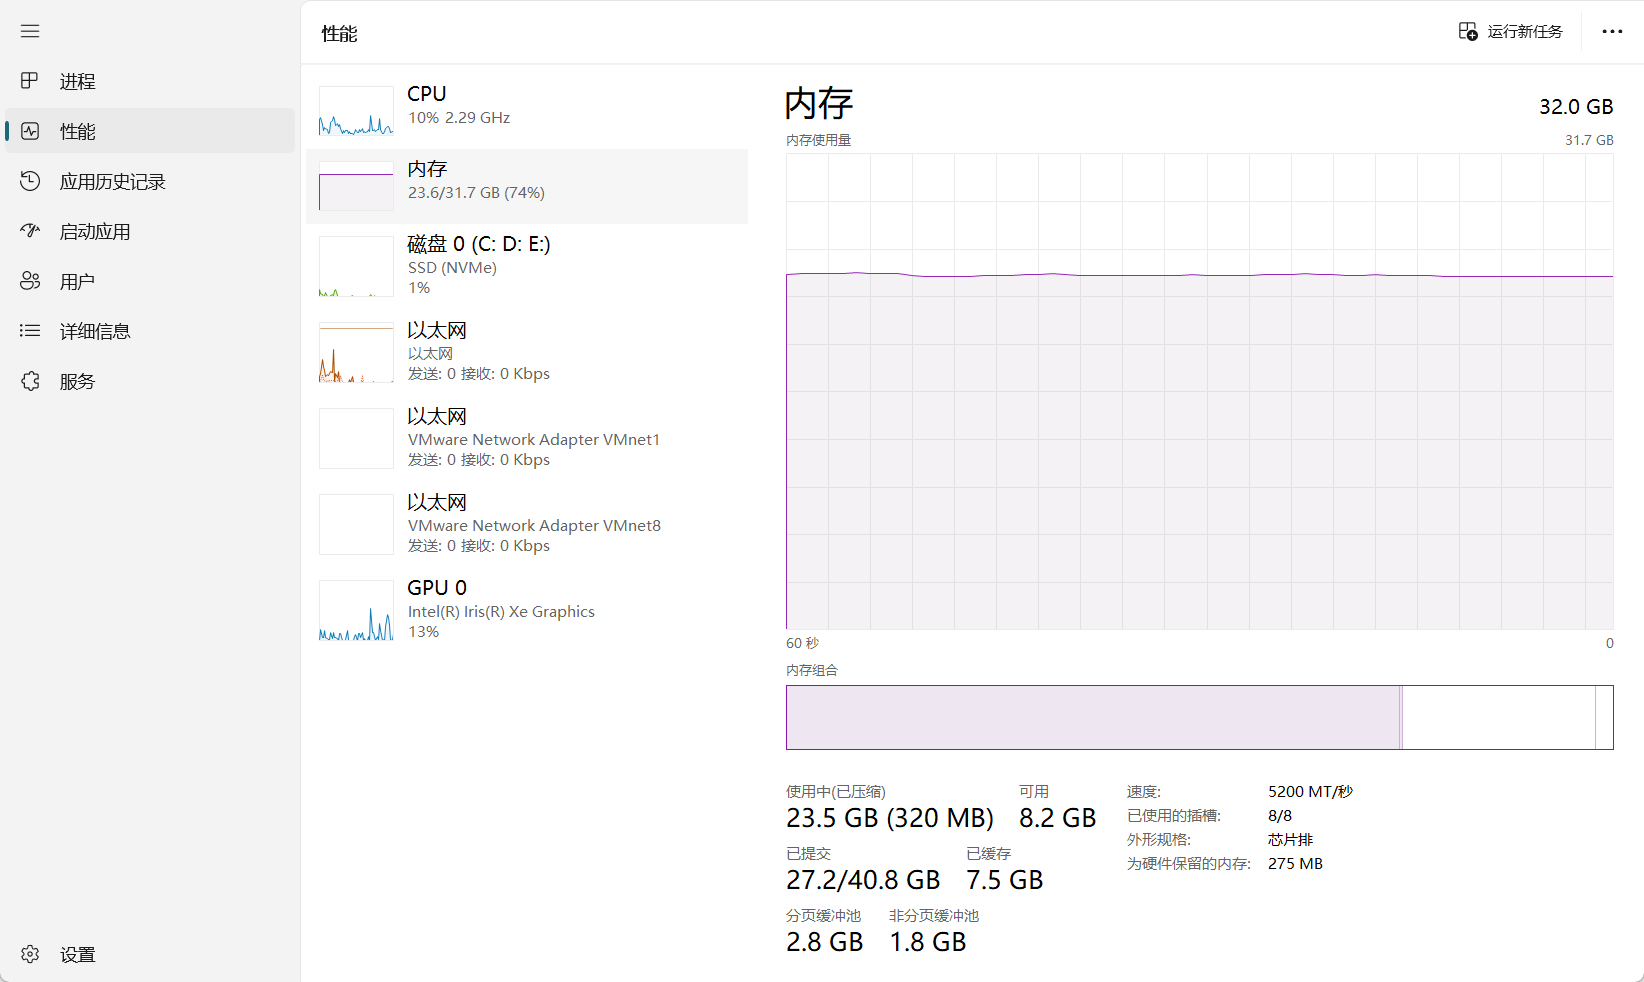Viewport: 1644px width, 982px height.
Task: Open the 服务 tab label
Action: click(77, 382)
